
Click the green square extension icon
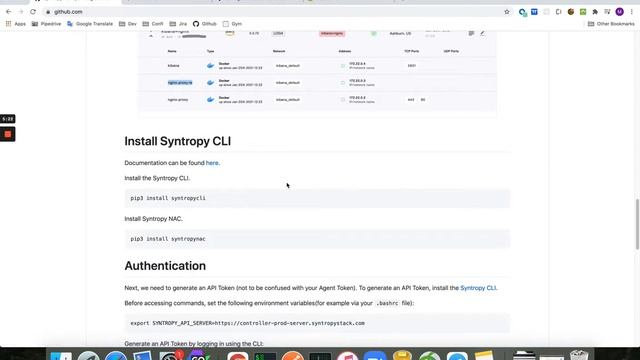coord(583,12)
